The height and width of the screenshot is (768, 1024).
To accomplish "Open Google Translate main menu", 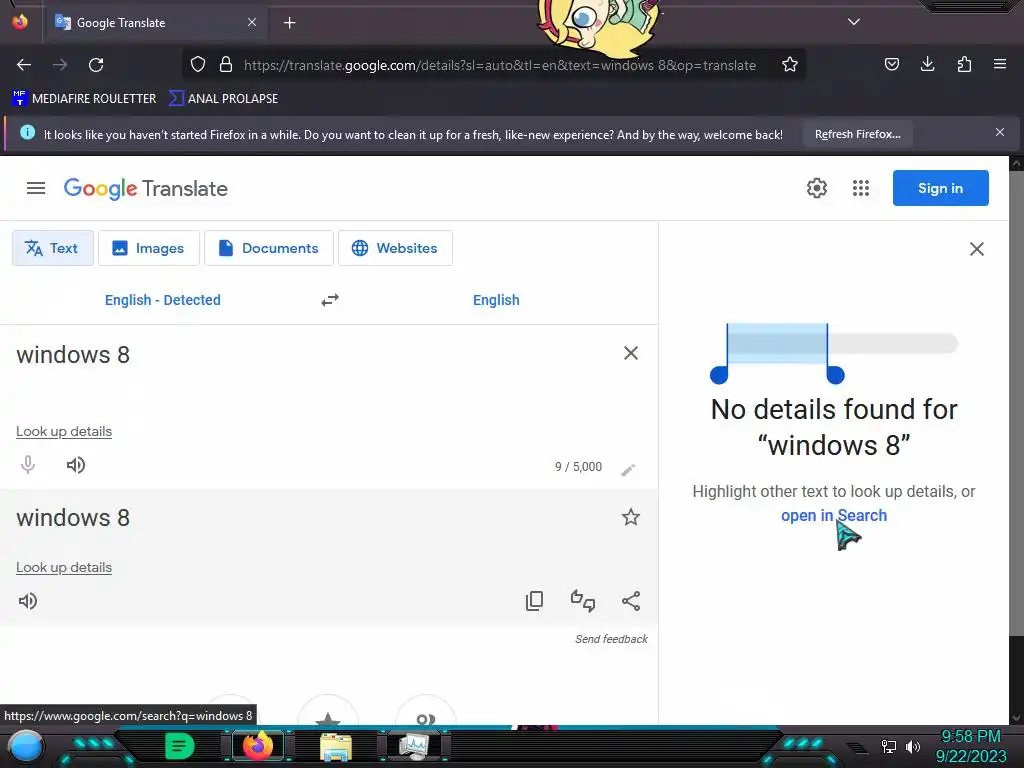I will pyautogui.click(x=36, y=188).
